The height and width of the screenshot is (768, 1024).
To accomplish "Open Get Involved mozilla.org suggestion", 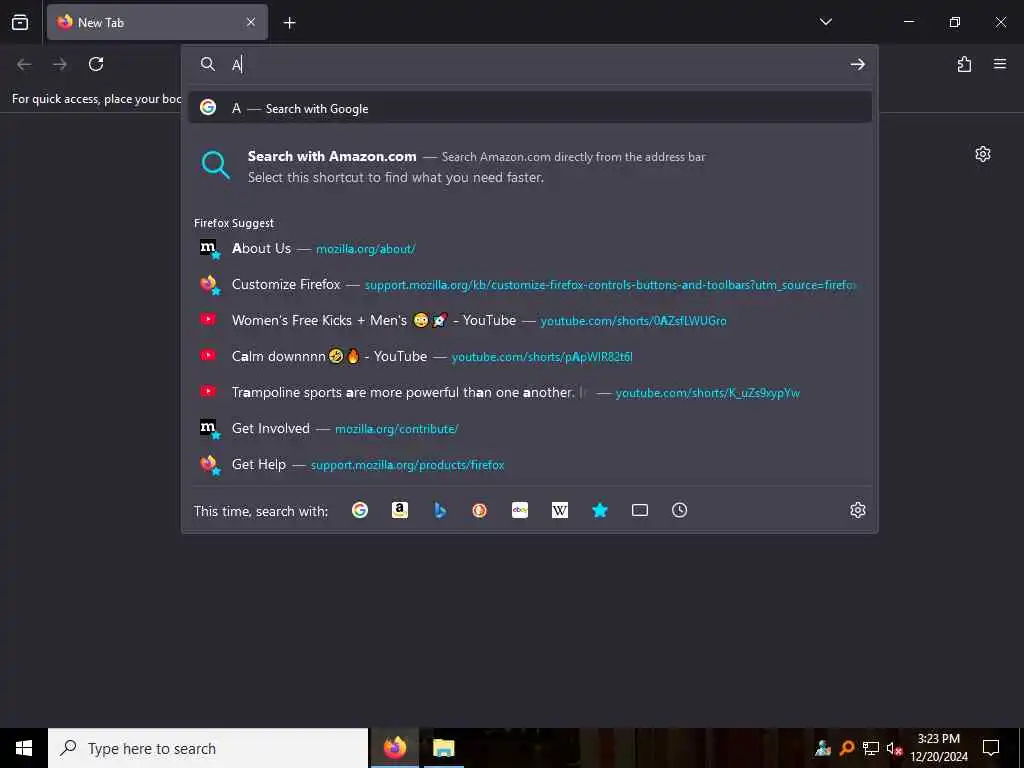I will [530, 428].
